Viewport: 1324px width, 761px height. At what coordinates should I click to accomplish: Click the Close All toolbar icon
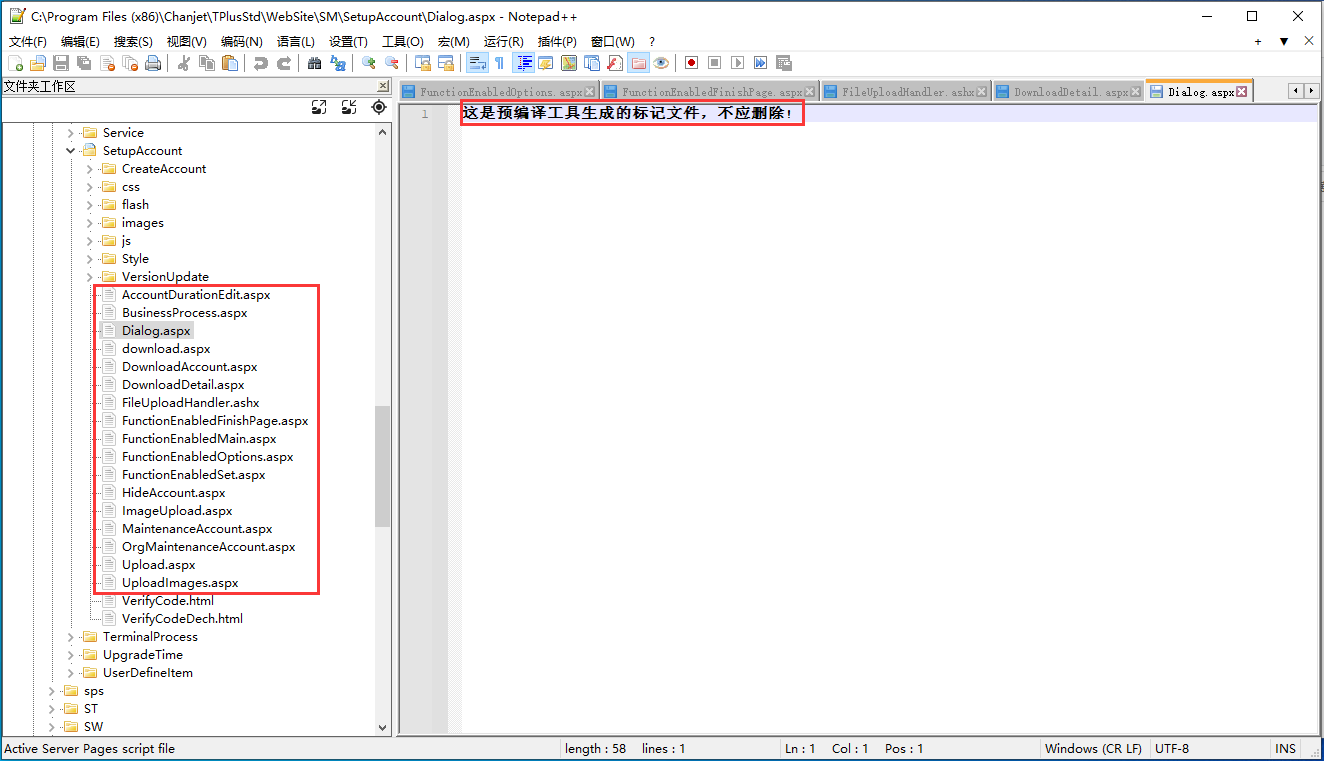click(130, 63)
